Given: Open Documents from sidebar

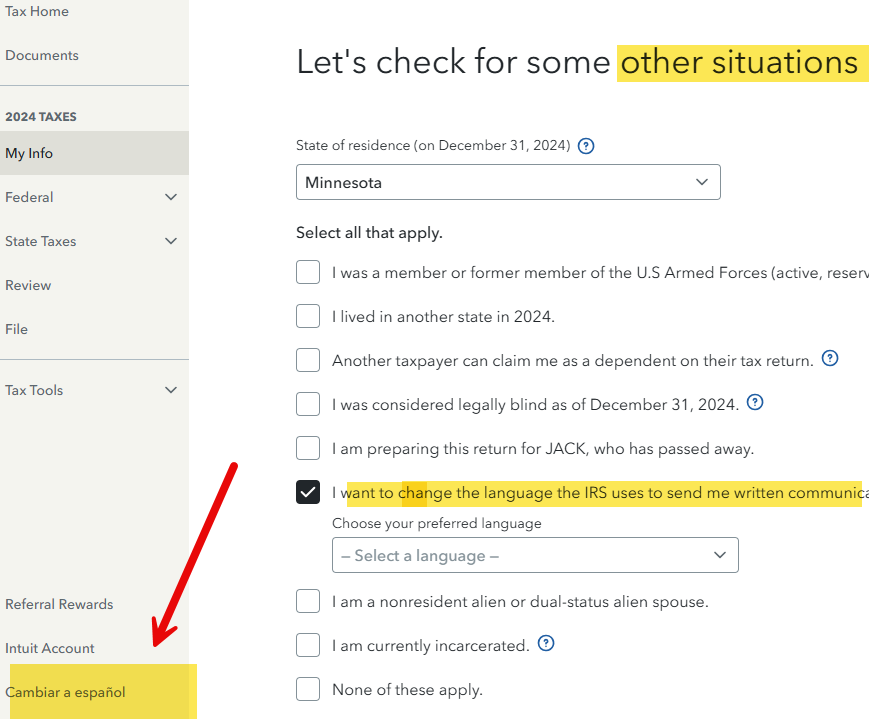Looking at the screenshot, I should click(x=42, y=55).
